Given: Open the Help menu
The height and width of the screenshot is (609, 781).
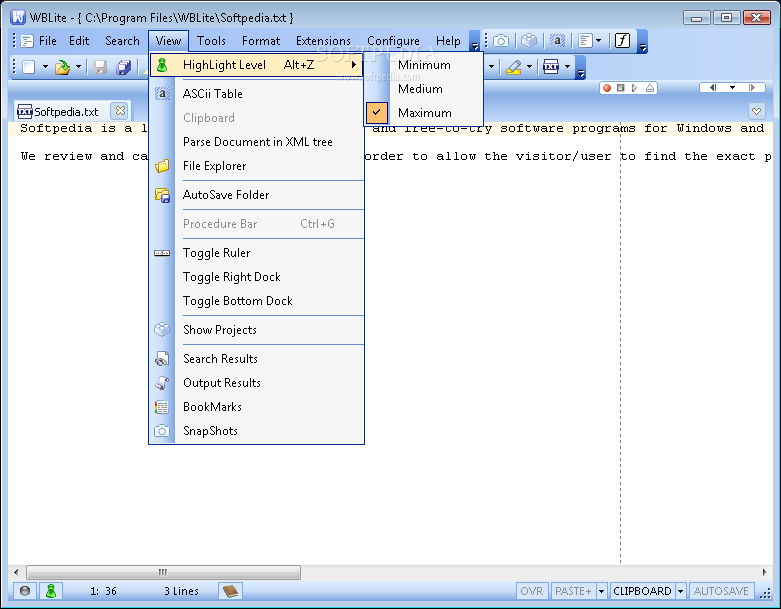Looking at the screenshot, I should [448, 41].
